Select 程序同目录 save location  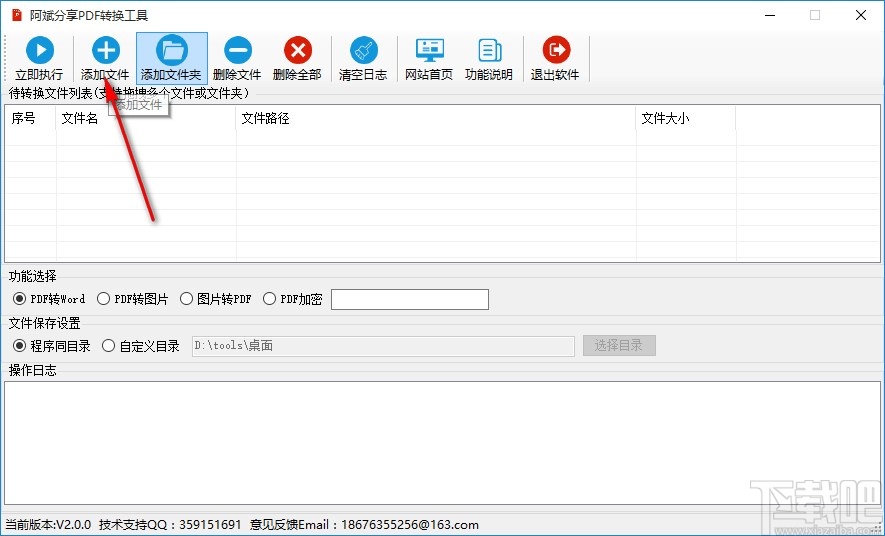point(52,346)
